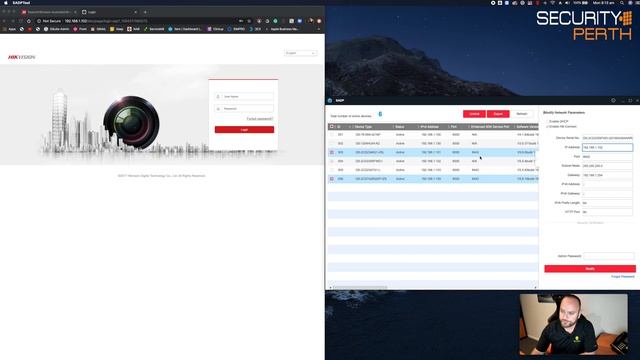Tick the checkbox for device row 004

pos(331,161)
